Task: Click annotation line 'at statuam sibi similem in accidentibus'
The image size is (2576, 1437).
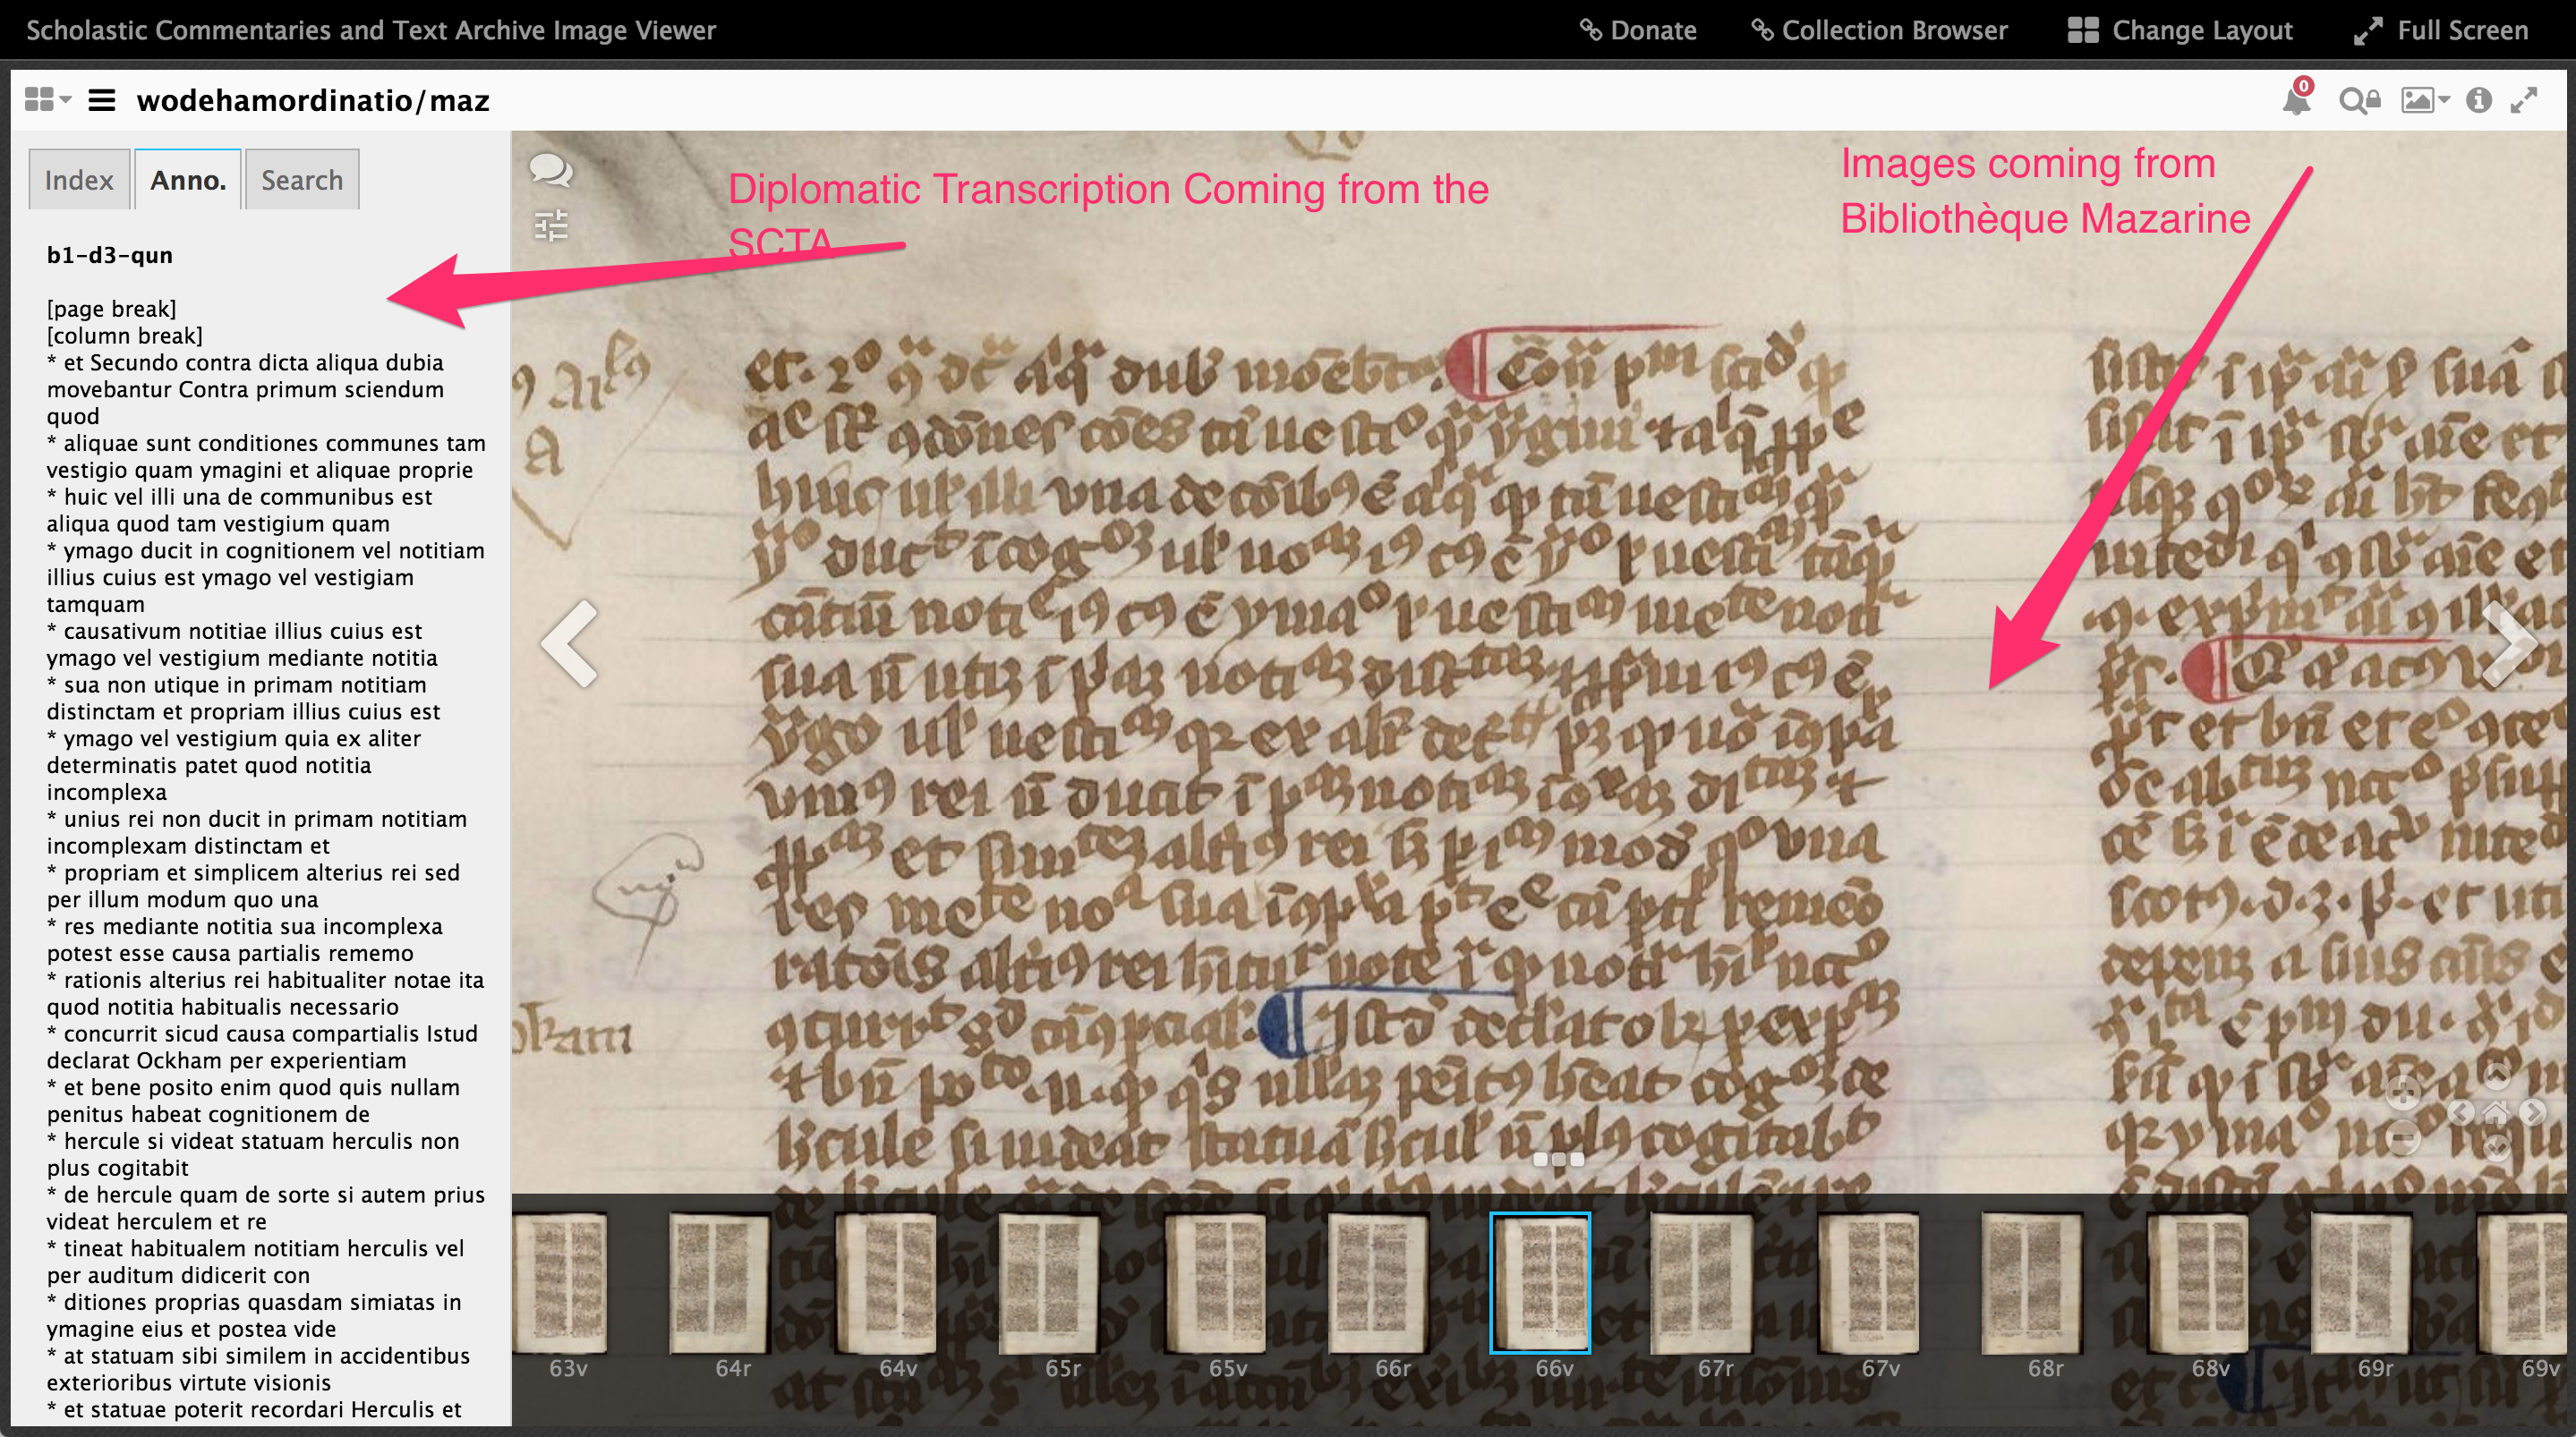Action: pyautogui.click(x=267, y=1356)
